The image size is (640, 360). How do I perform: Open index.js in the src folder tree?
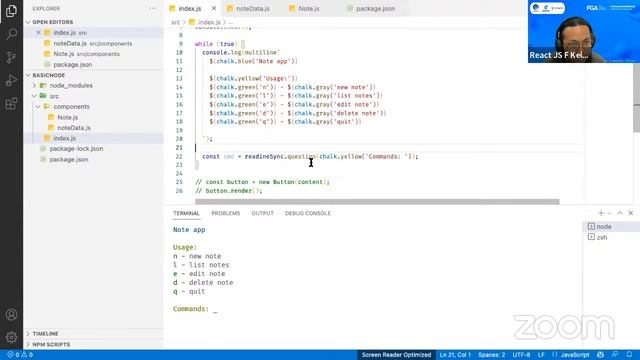(64, 138)
